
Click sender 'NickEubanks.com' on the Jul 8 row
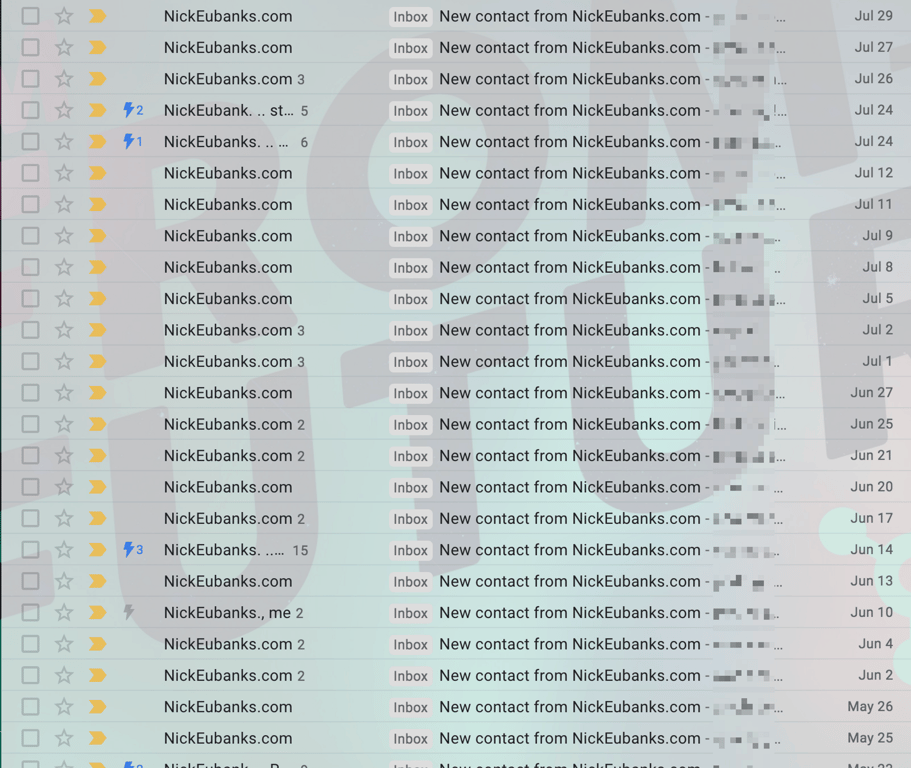click(x=228, y=267)
